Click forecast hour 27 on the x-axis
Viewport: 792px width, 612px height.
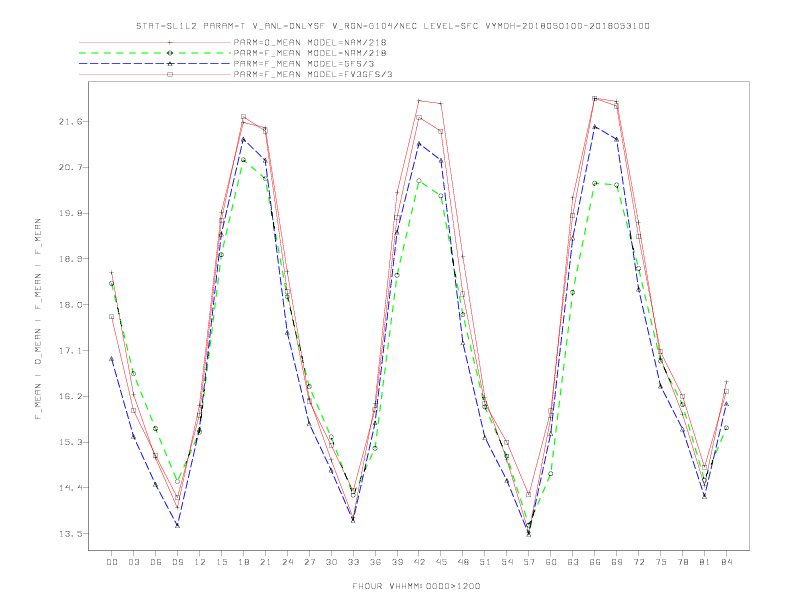[x=309, y=562]
